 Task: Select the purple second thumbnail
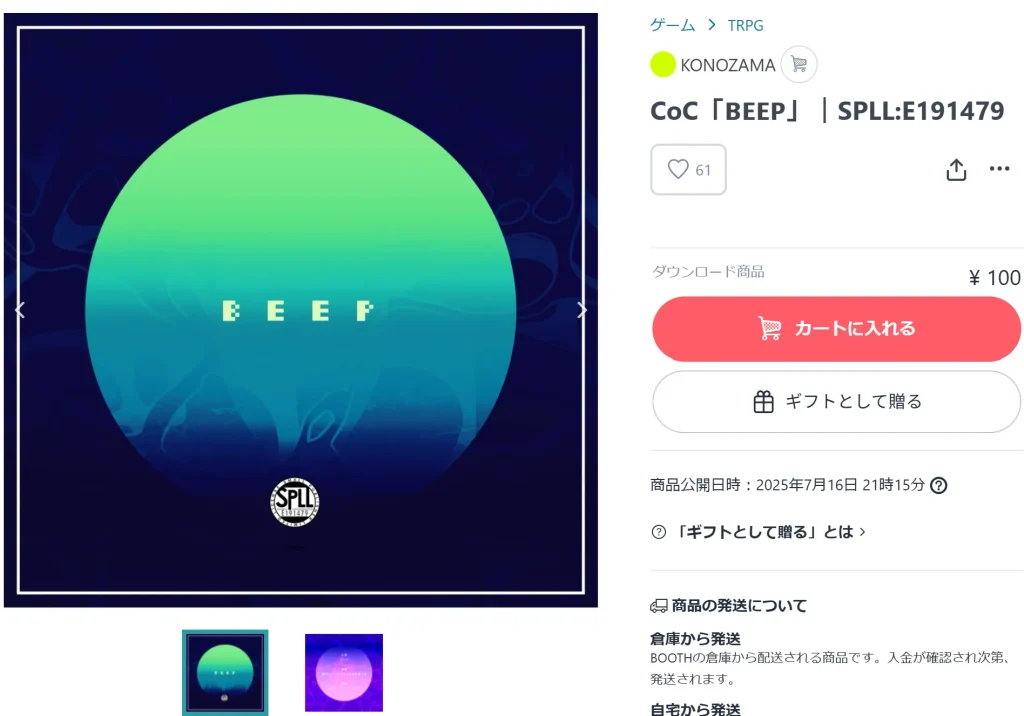[344, 673]
